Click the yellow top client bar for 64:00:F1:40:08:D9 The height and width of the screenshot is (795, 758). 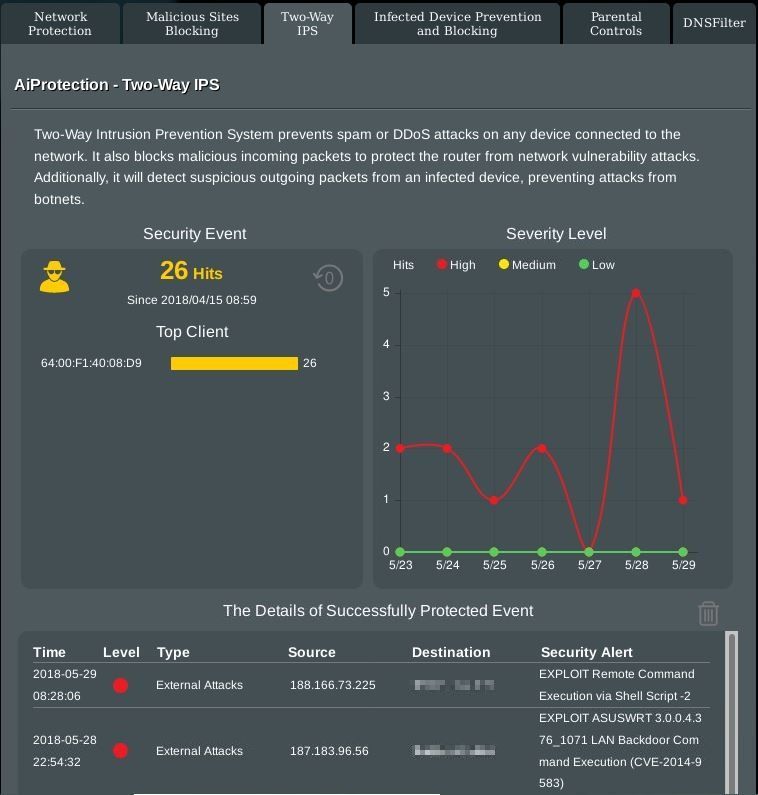(234, 364)
